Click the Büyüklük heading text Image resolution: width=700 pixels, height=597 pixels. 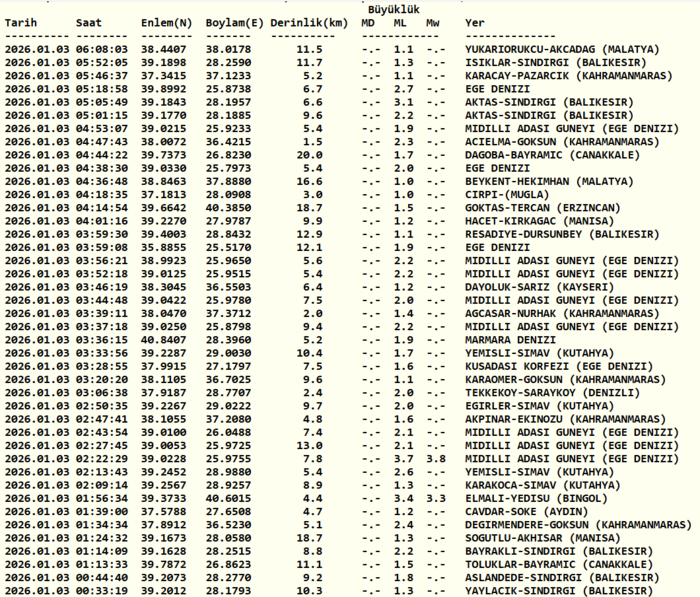coord(401,8)
